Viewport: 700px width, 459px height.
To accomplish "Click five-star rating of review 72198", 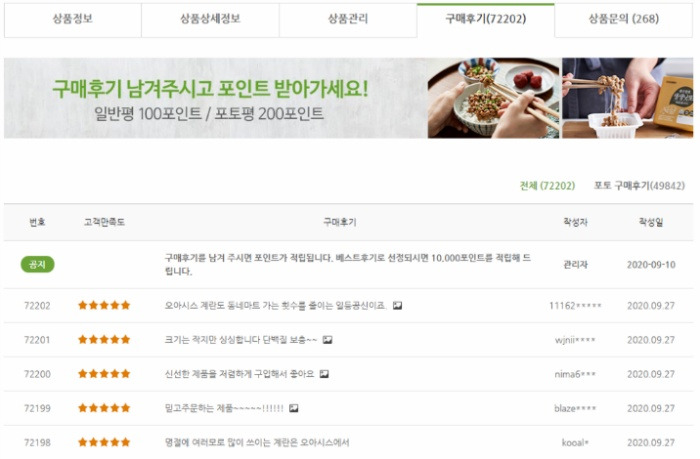I will (104, 442).
